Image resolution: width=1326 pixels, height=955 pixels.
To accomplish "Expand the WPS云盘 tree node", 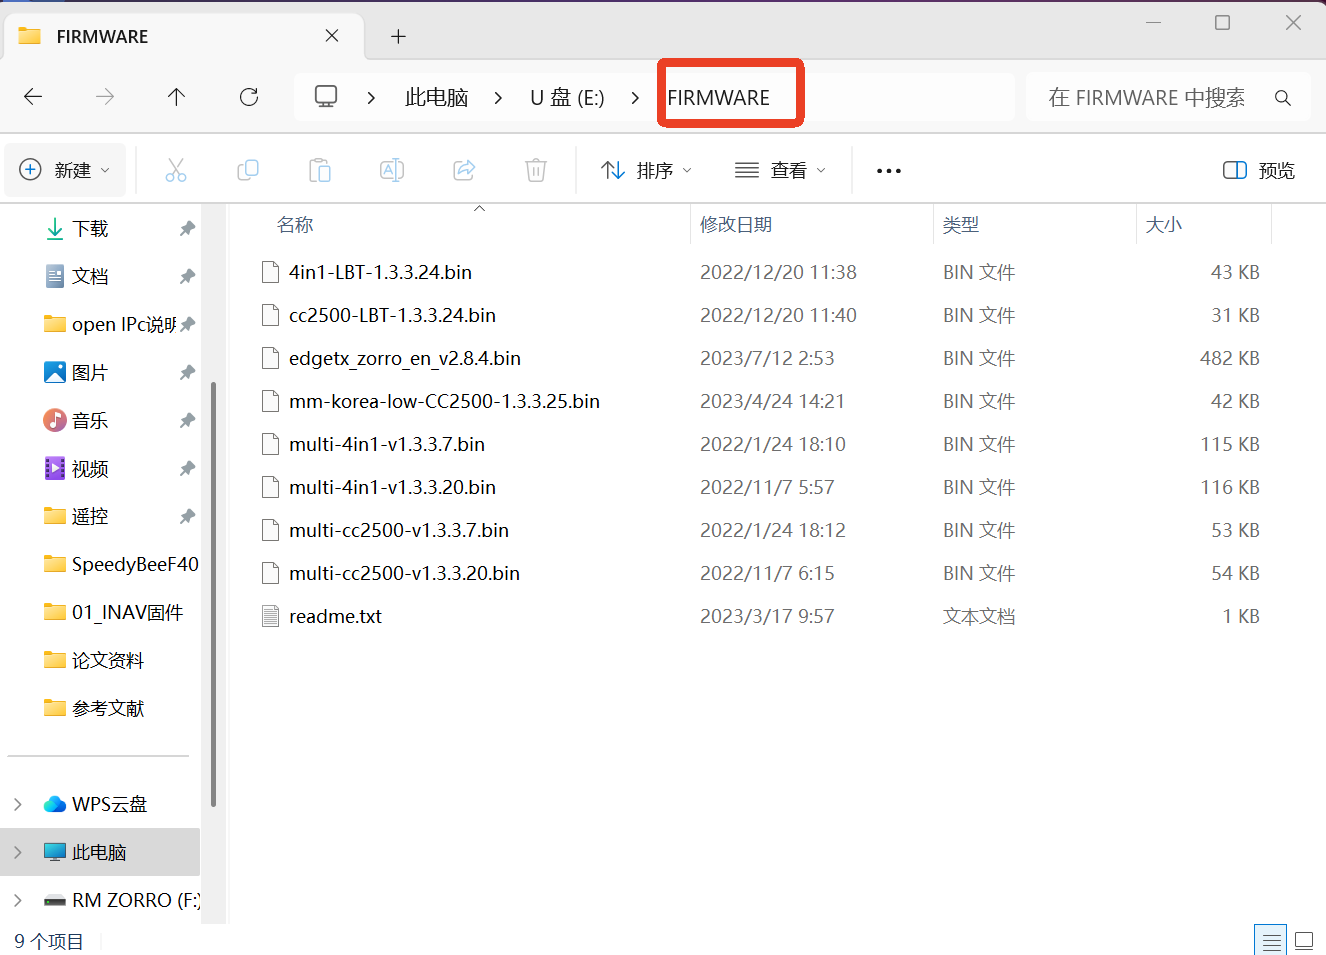I will coord(18,804).
